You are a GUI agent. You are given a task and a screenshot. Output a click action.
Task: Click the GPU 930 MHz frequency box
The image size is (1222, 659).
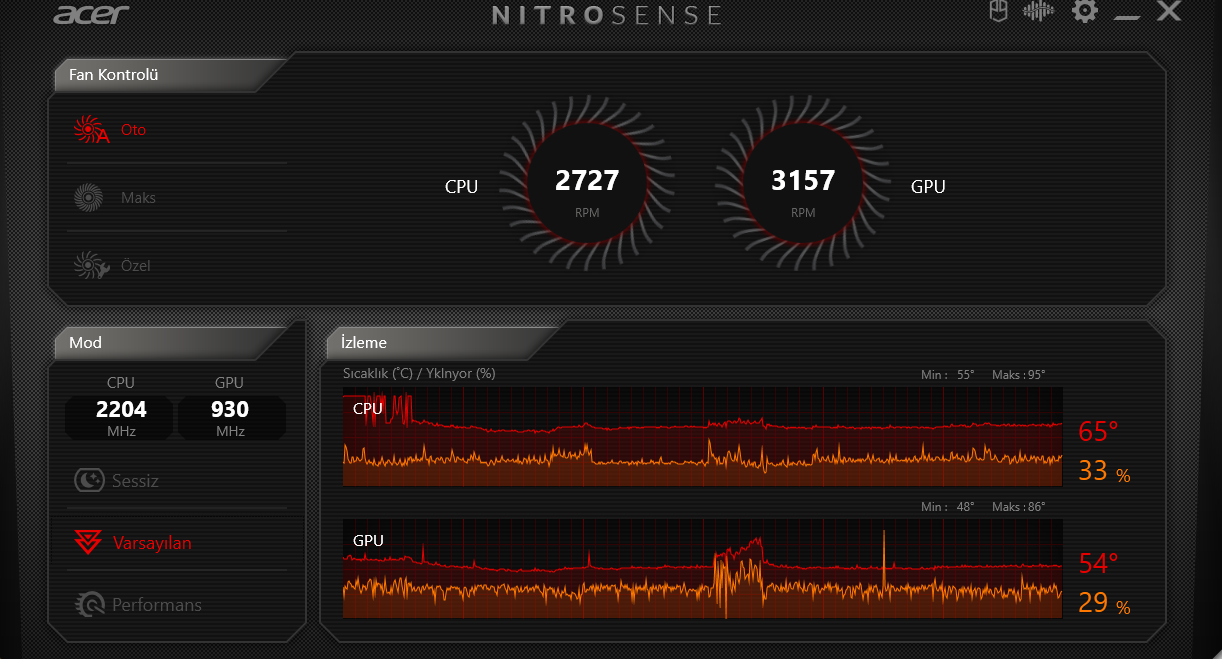(x=230, y=417)
